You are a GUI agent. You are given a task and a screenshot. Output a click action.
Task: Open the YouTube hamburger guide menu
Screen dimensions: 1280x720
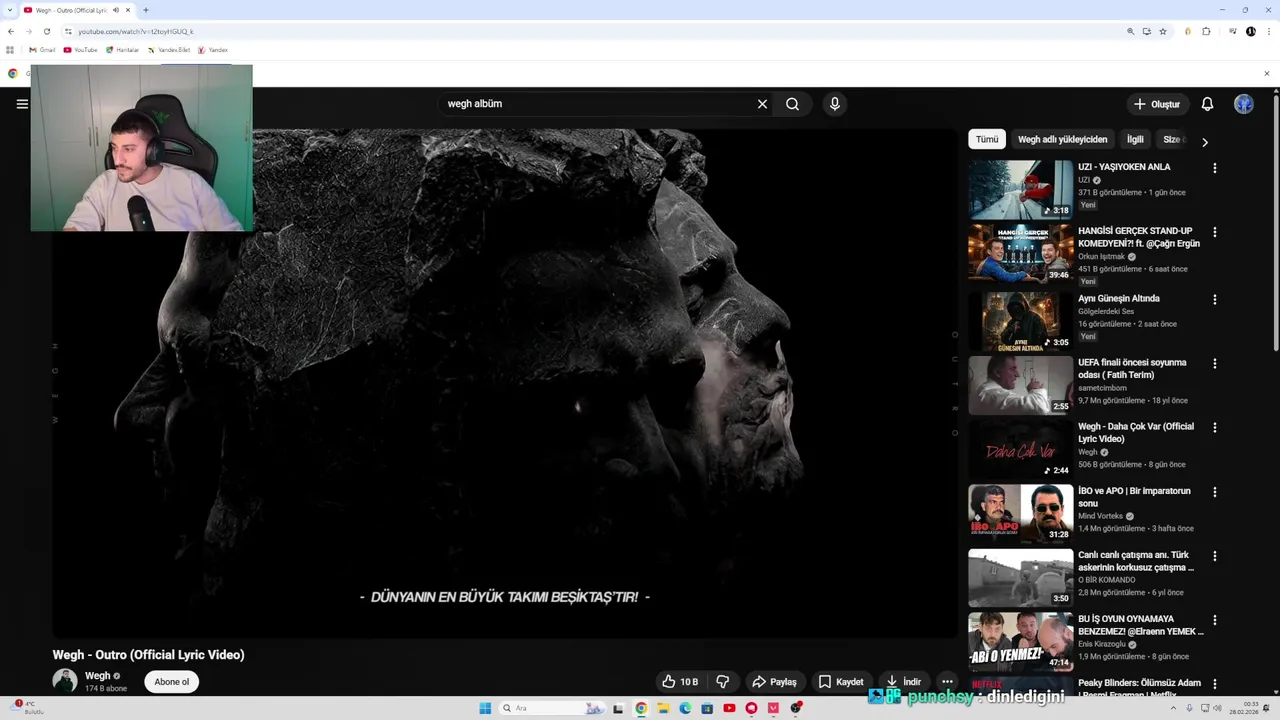(22, 104)
